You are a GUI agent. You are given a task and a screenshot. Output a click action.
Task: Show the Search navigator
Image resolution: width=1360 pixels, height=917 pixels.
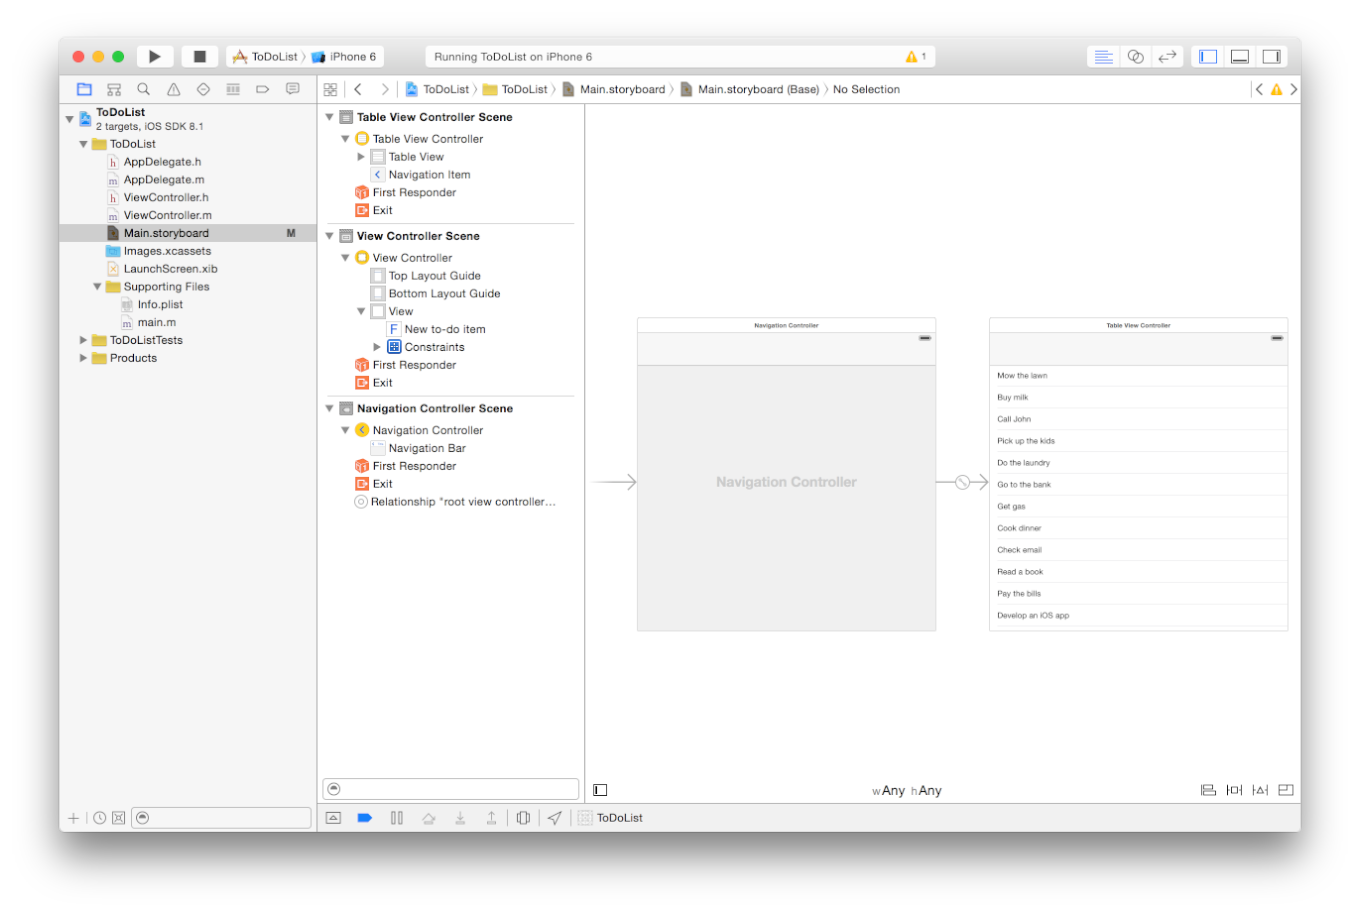[x=143, y=89]
